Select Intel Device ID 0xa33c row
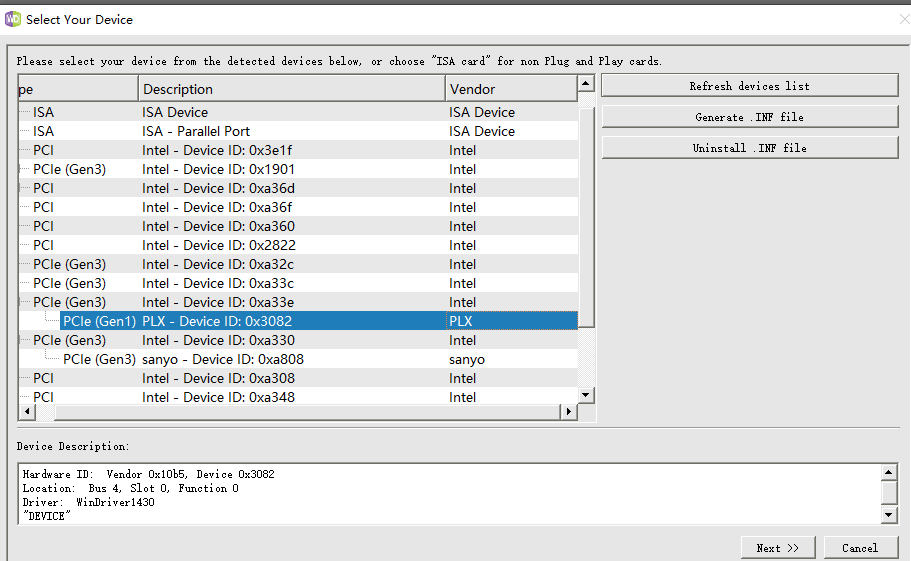 298,283
